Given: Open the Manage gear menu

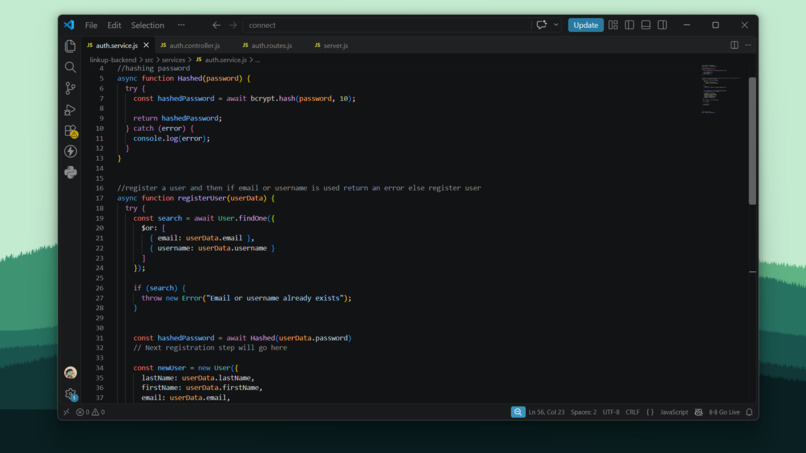Looking at the screenshot, I should pyautogui.click(x=71, y=394).
